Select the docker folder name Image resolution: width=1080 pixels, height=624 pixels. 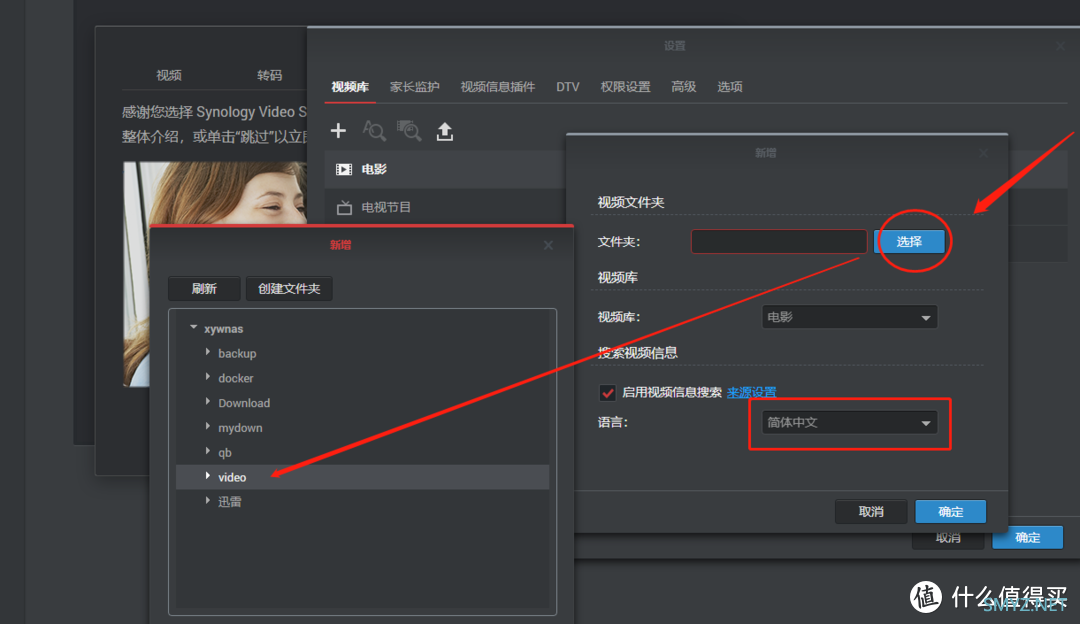pyautogui.click(x=236, y=378)
